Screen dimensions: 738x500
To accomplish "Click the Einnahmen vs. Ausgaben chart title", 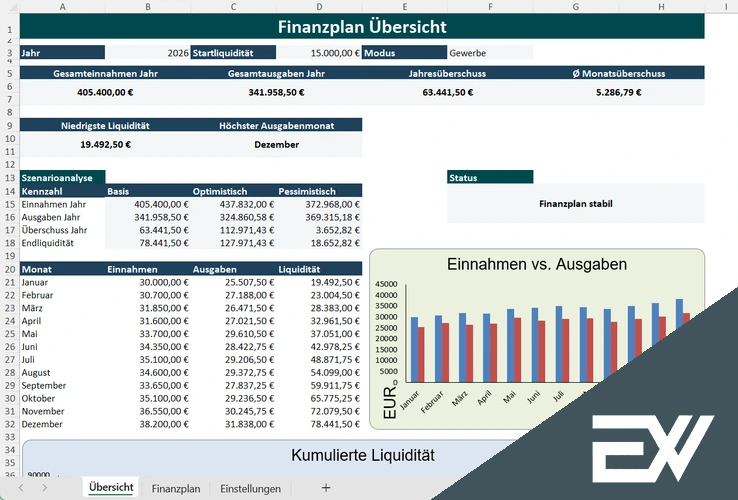I will coord(537,264).
